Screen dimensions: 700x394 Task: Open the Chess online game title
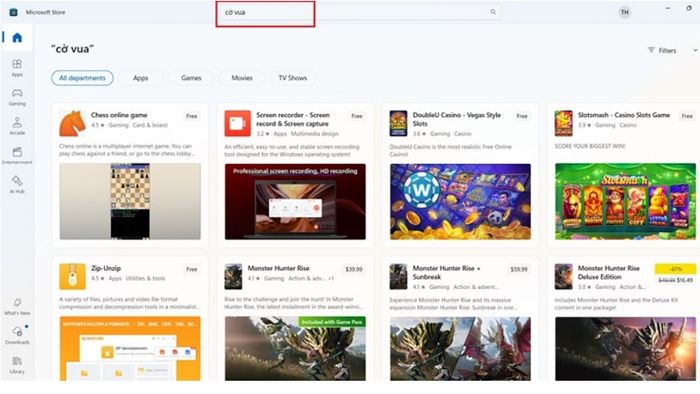click(x=119, y=115)
